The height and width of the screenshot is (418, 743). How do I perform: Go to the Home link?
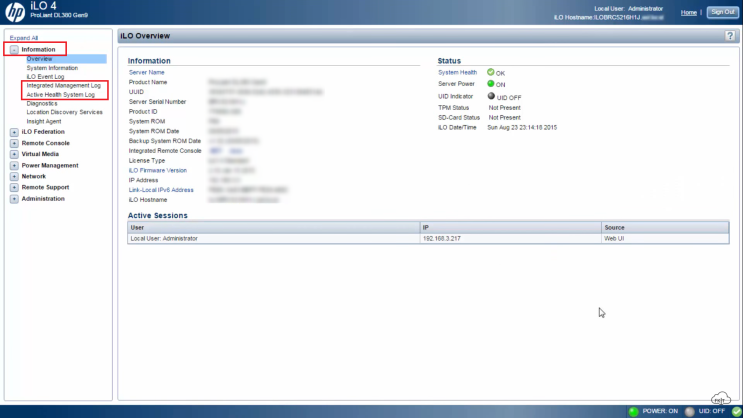pyautogui.click(x=688, y=12)
